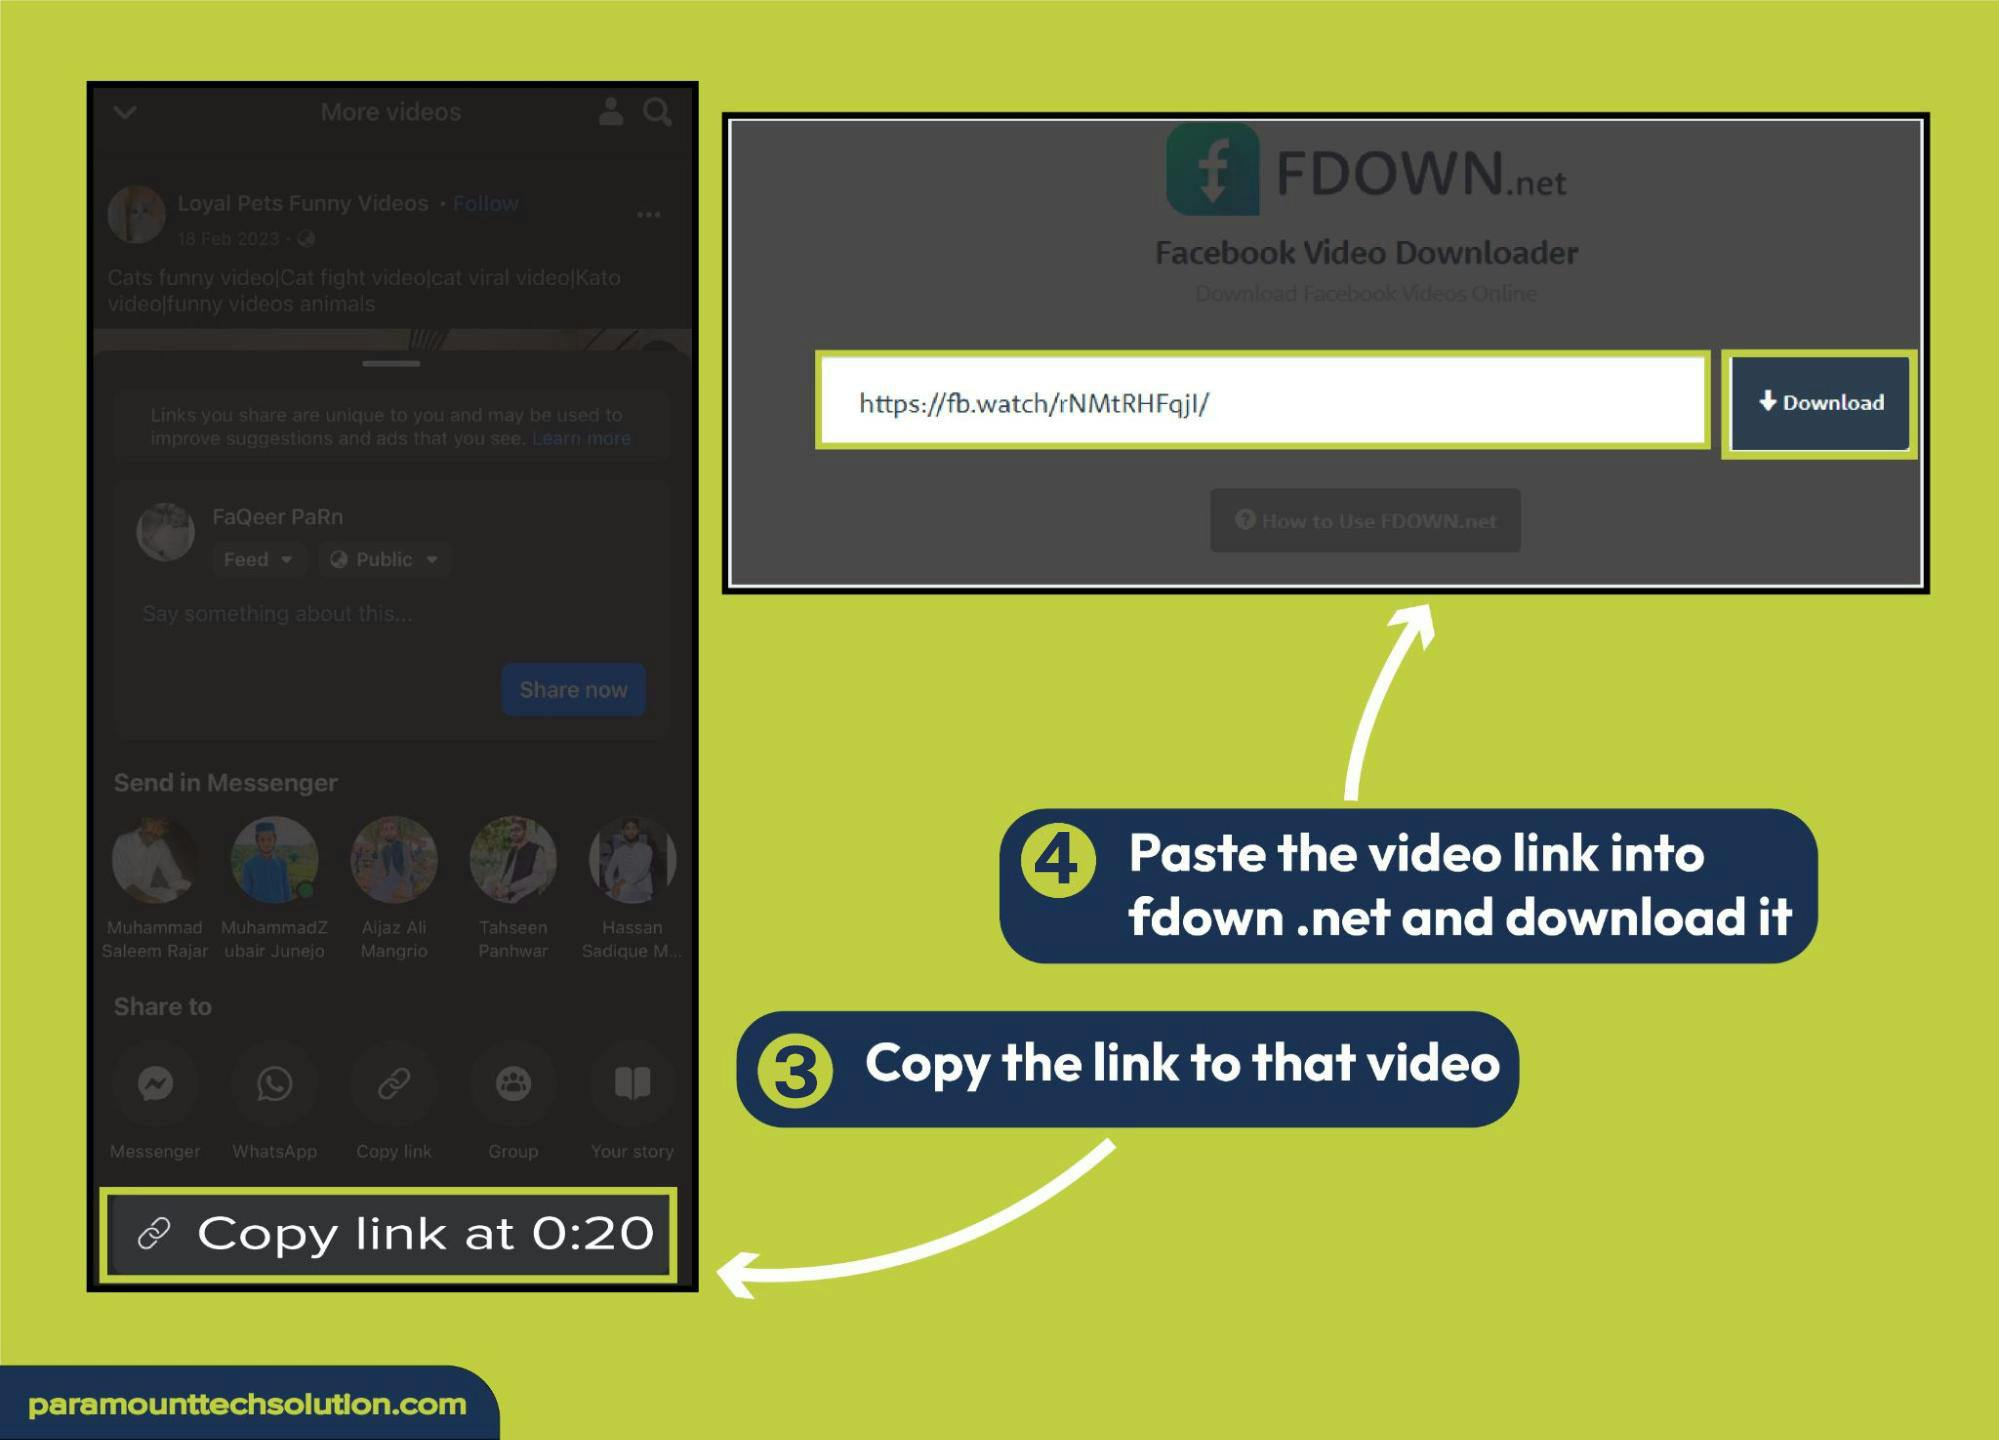Share via the Messenger icon

click(x=155, y=1083)
